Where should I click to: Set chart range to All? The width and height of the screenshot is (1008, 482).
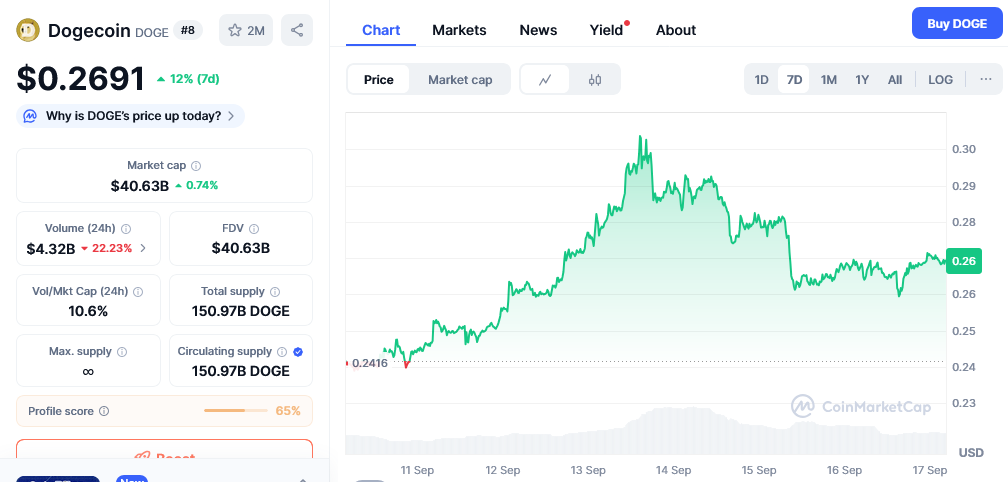pyautogui.click(x=895, y=80)
